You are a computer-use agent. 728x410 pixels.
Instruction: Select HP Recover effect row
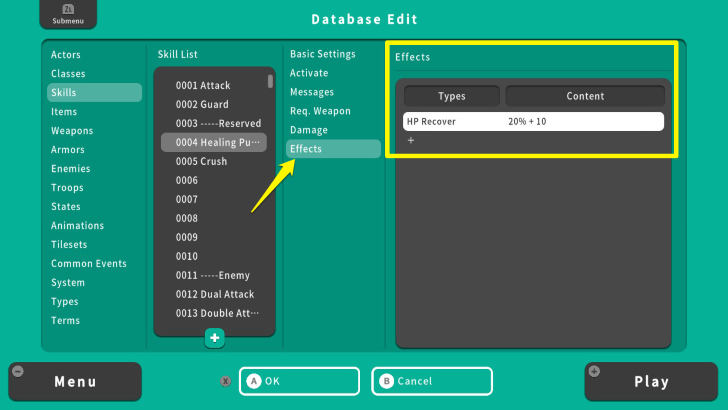(x=533, y=122)
